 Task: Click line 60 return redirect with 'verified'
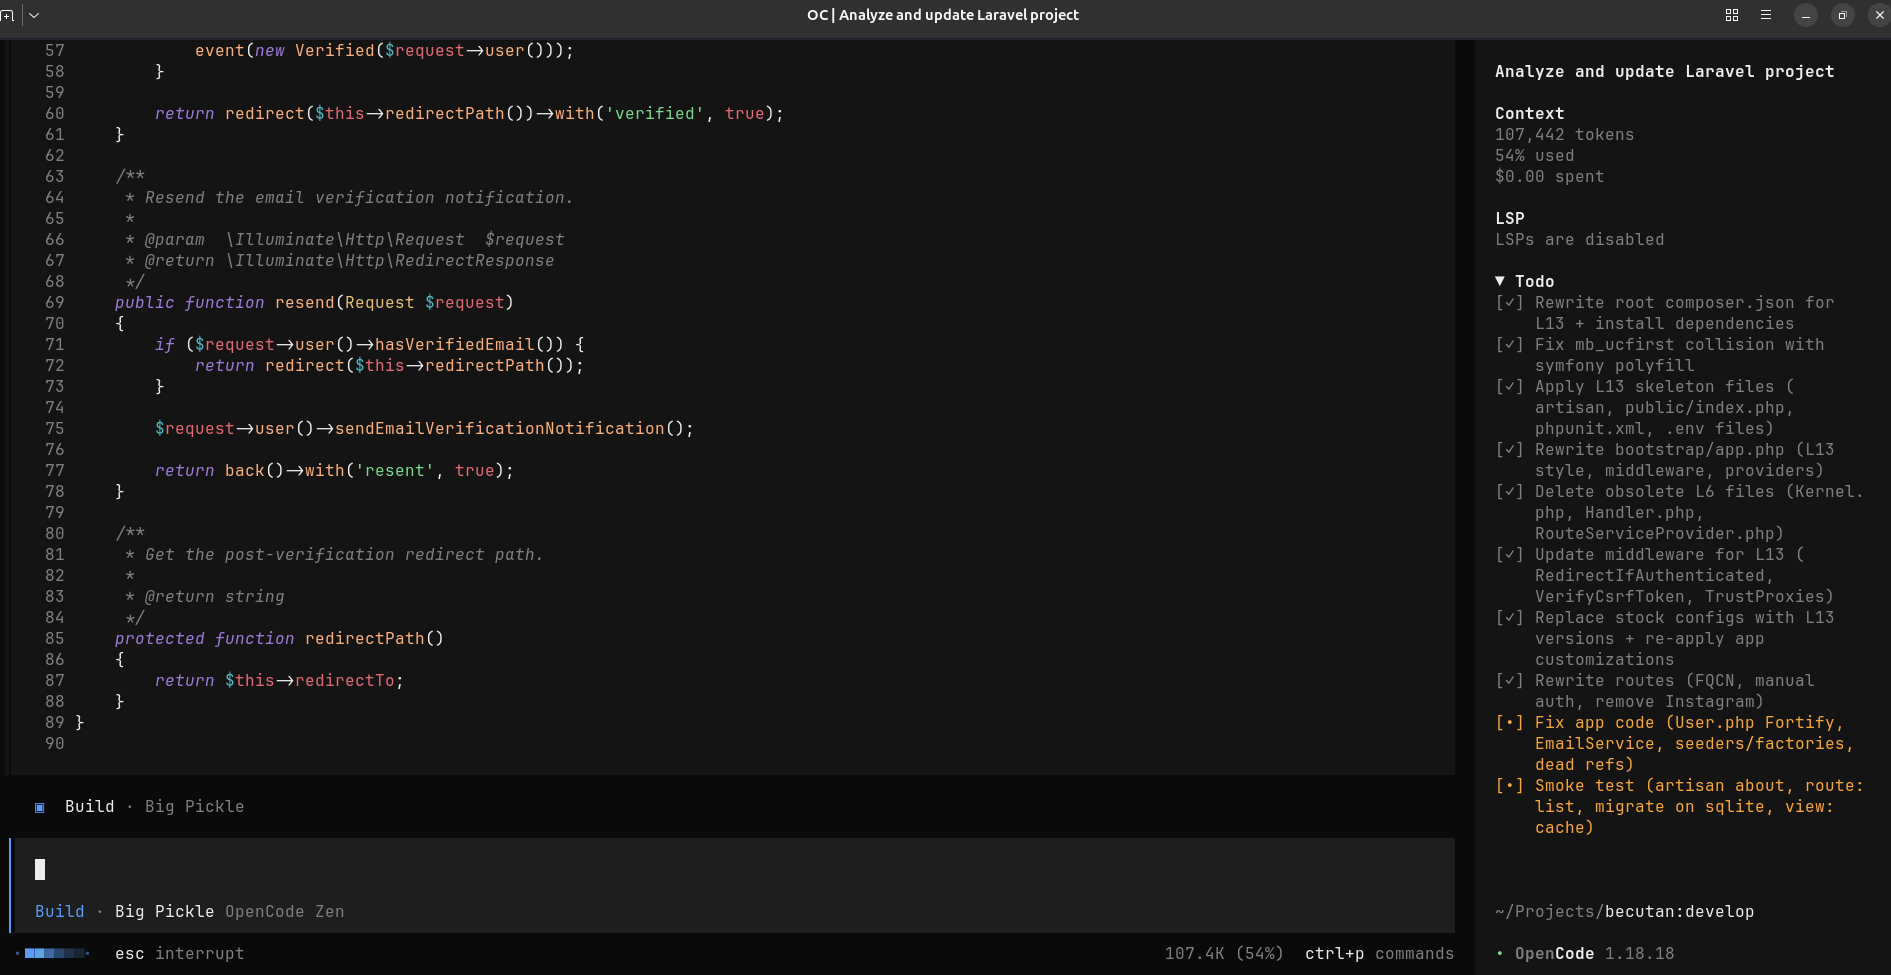tap(469, 113)
